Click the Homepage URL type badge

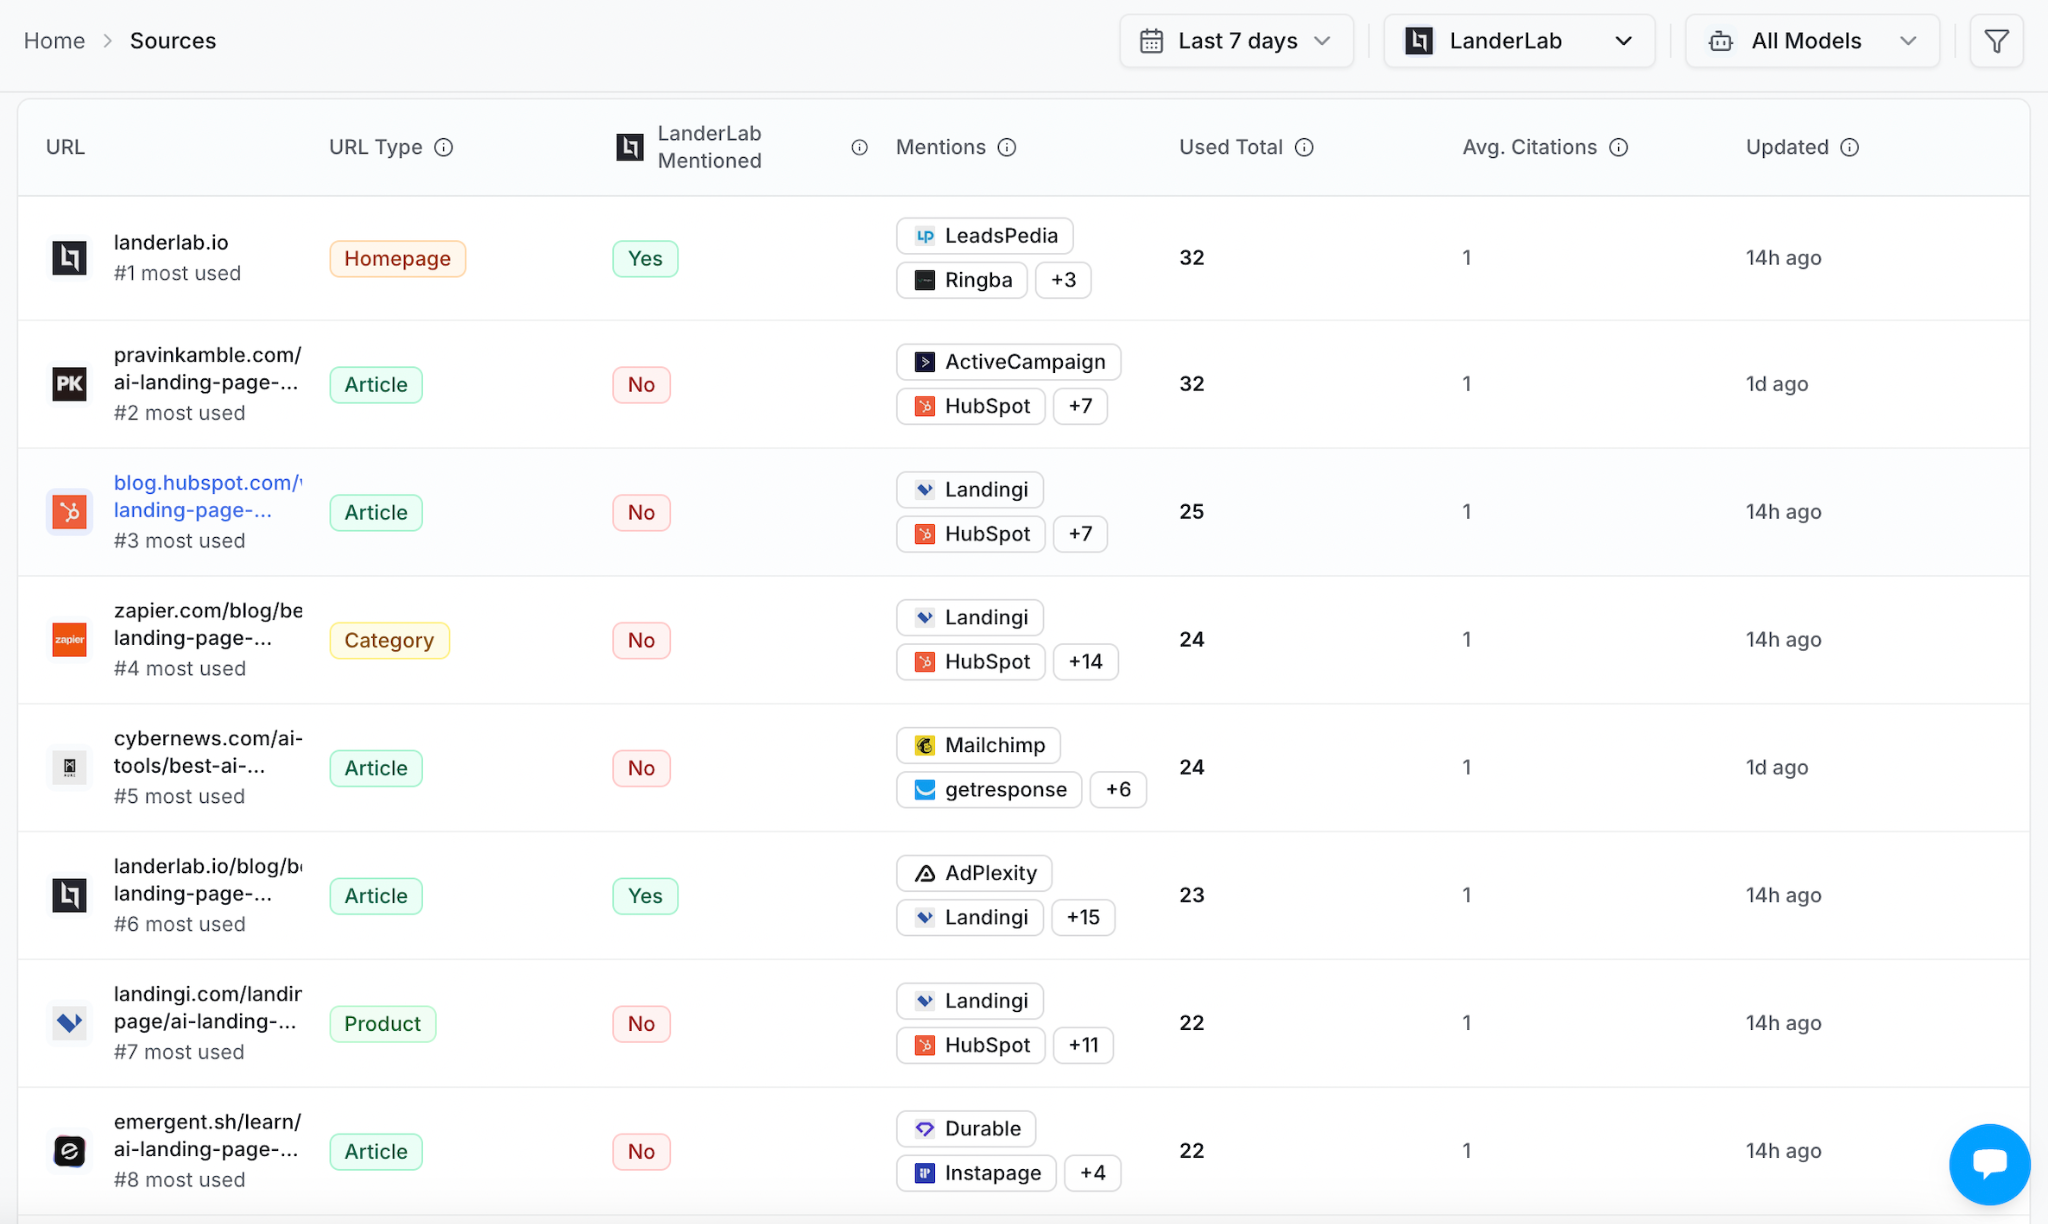pyautogui.click(x=397, y=259)
